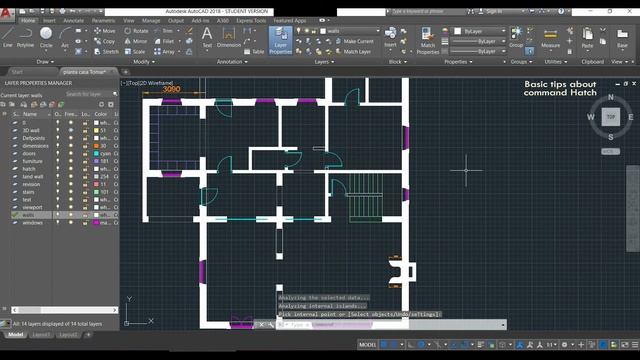Click the Insert block icon
Screen dimensions: 640x360
tap(390, 38)
